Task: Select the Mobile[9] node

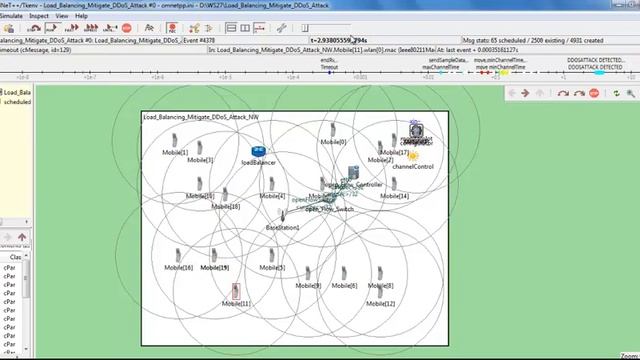Action: 308,274
